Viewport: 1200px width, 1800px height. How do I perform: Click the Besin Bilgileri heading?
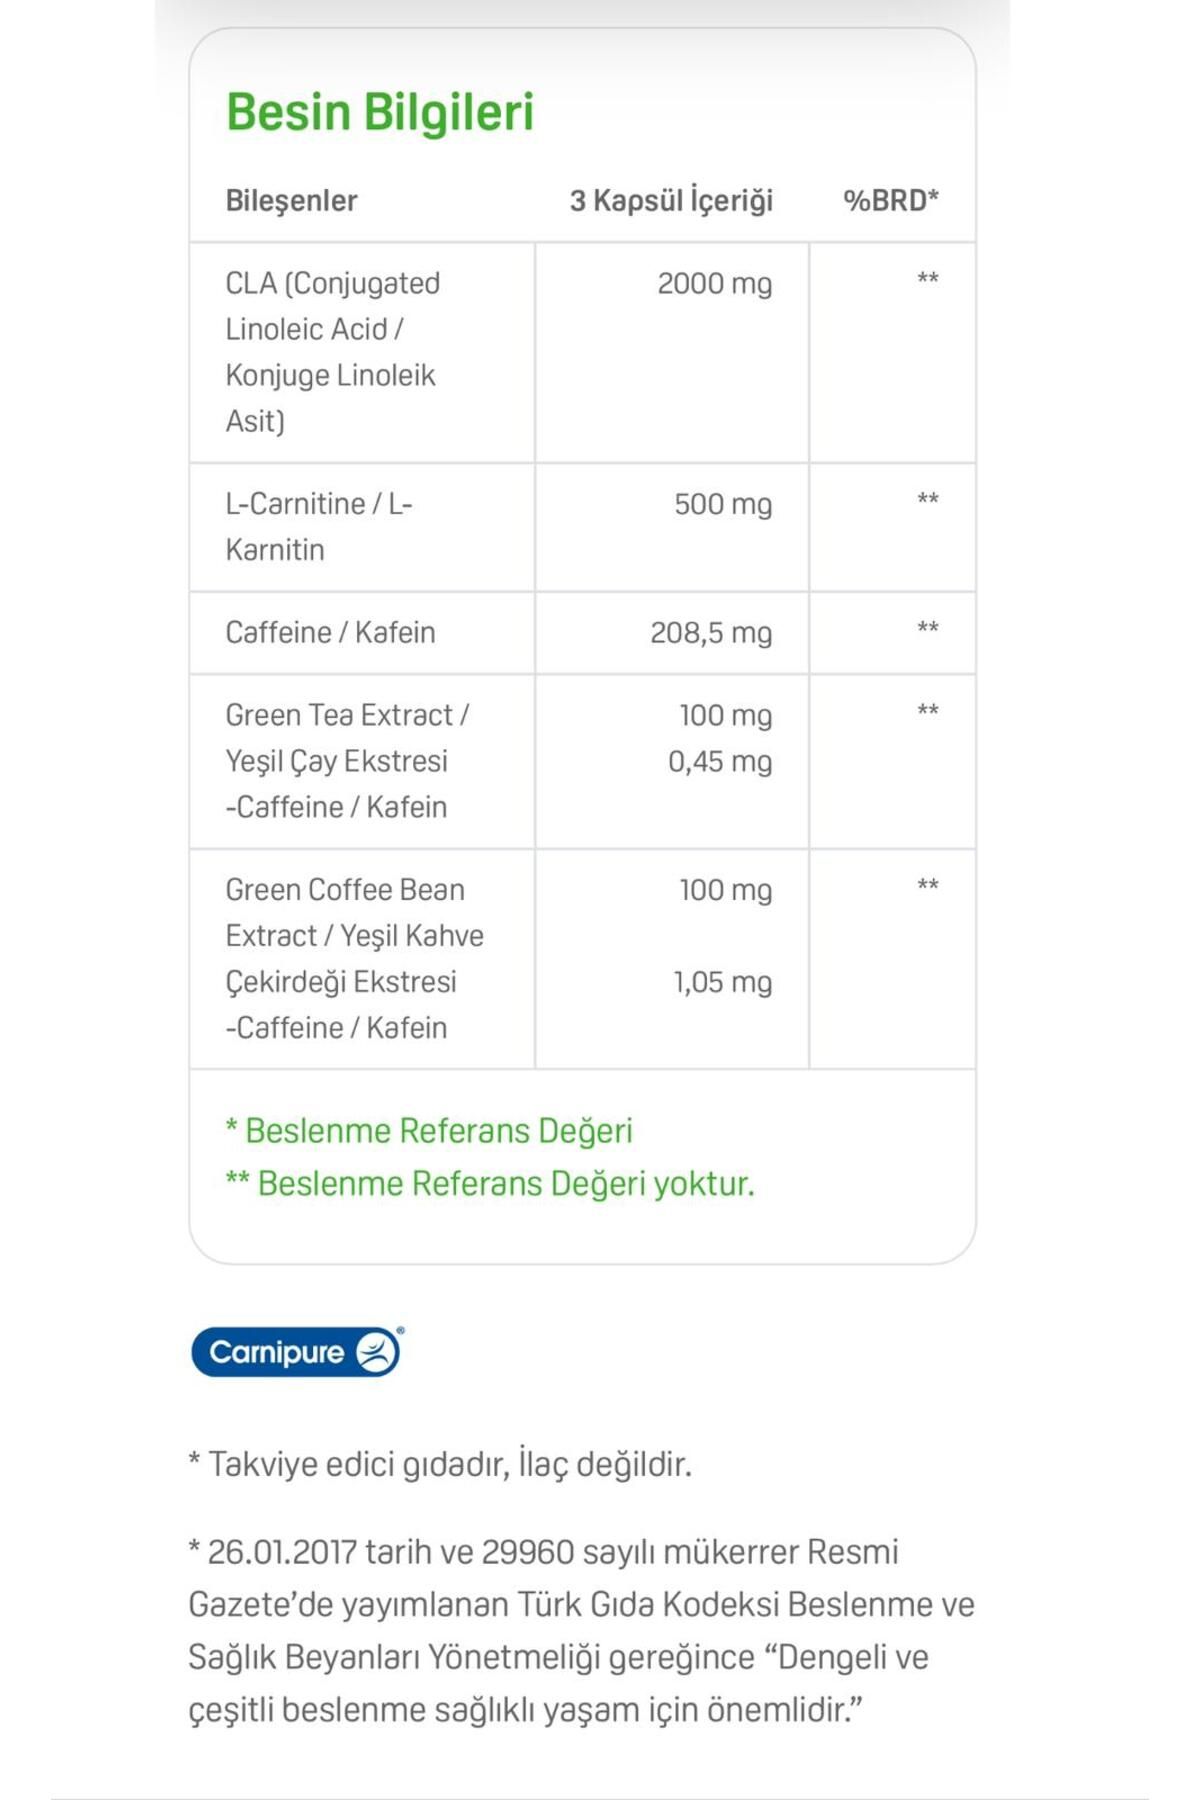pos(380,112)
